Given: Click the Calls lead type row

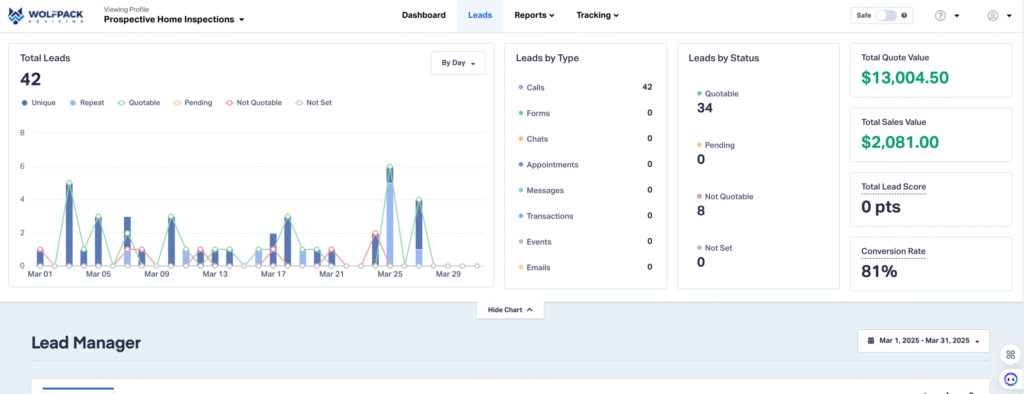Looking at the screenshot, I should pos(584,87).
